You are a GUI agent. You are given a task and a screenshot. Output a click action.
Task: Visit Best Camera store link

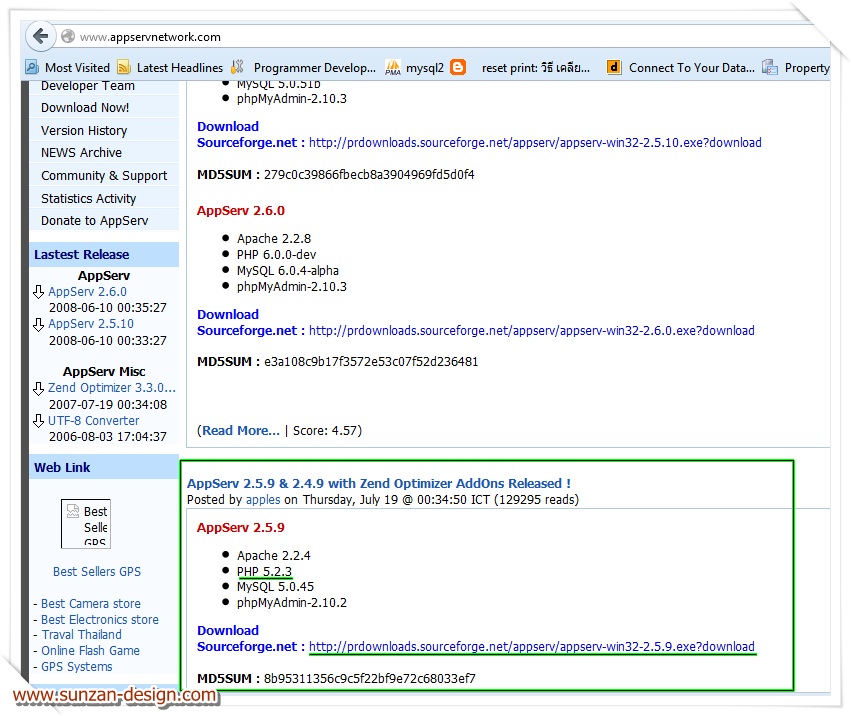[x=91, y=604]
